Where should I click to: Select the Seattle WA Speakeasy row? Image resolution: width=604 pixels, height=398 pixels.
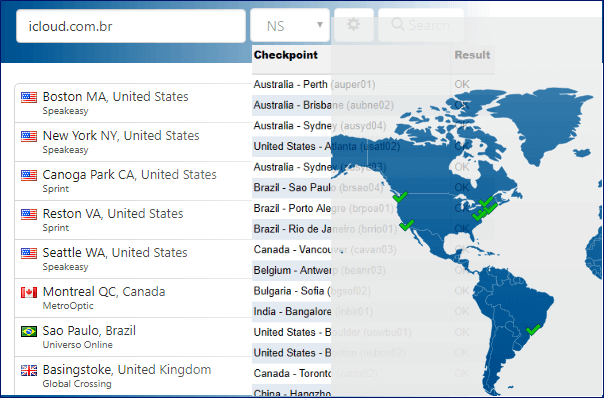click(133, 259)
